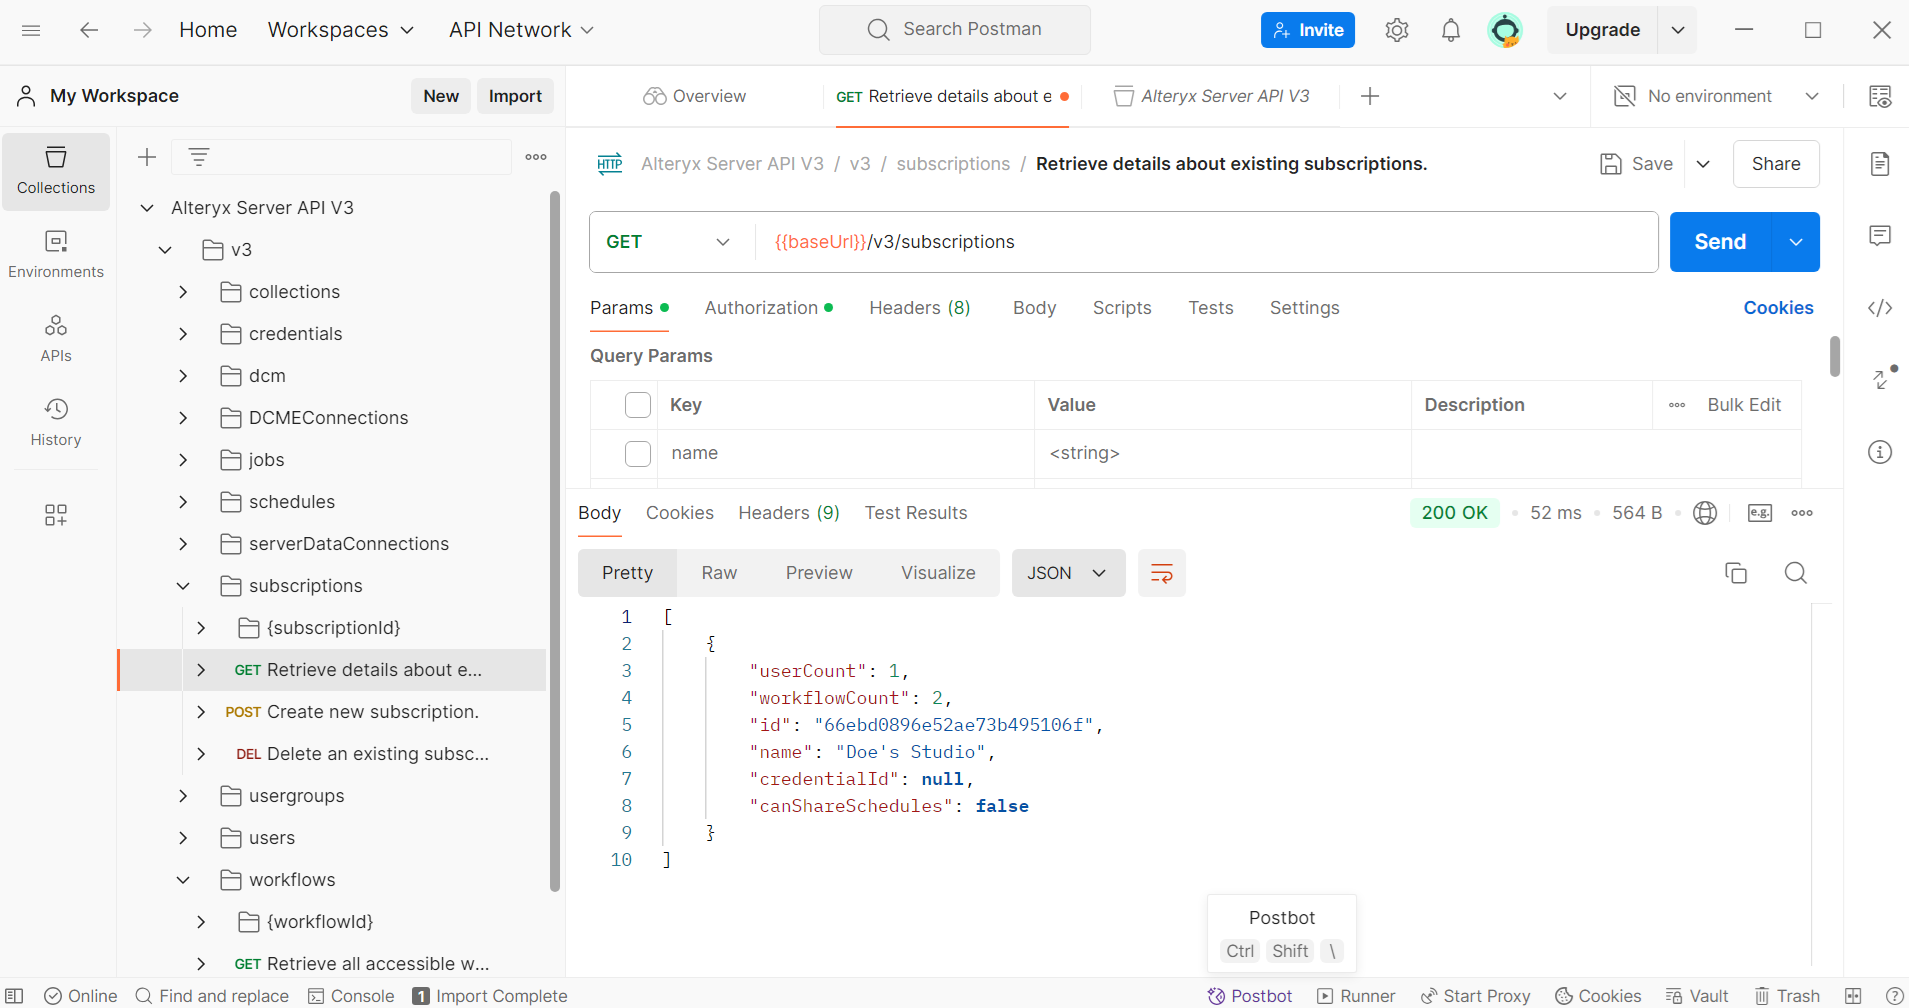This screenshot has height=1008, width=1909.
Task: Switch to the Authorization tab
Action: [x=761, y=308]
